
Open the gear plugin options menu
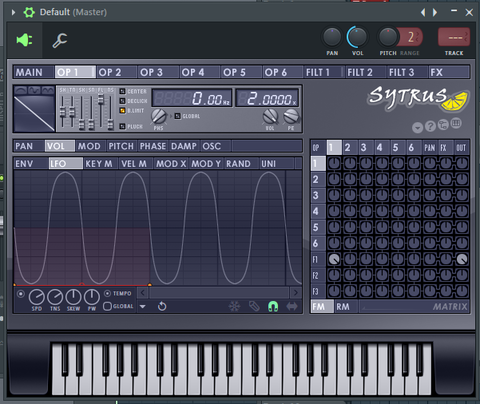pos(29,12)
